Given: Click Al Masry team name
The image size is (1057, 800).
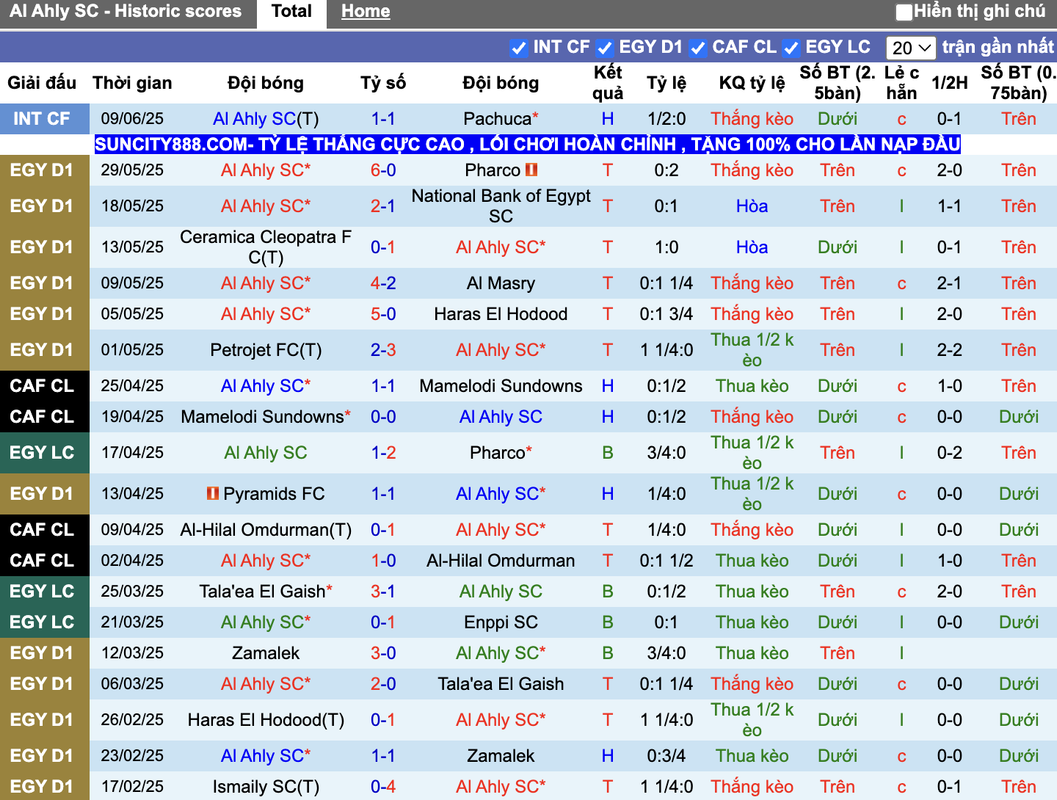Looking at the screenshot, I should pyautogui.click(x=500, y=283).
